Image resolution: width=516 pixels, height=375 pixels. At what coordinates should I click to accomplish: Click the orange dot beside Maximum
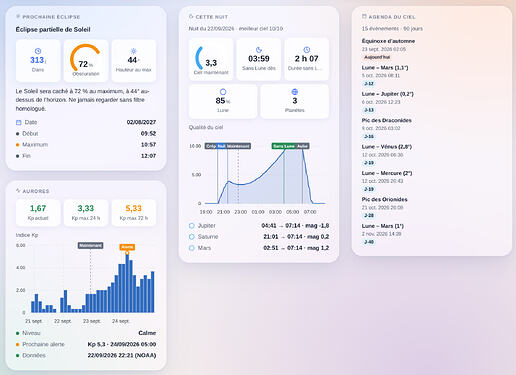[x=17, y=145]
